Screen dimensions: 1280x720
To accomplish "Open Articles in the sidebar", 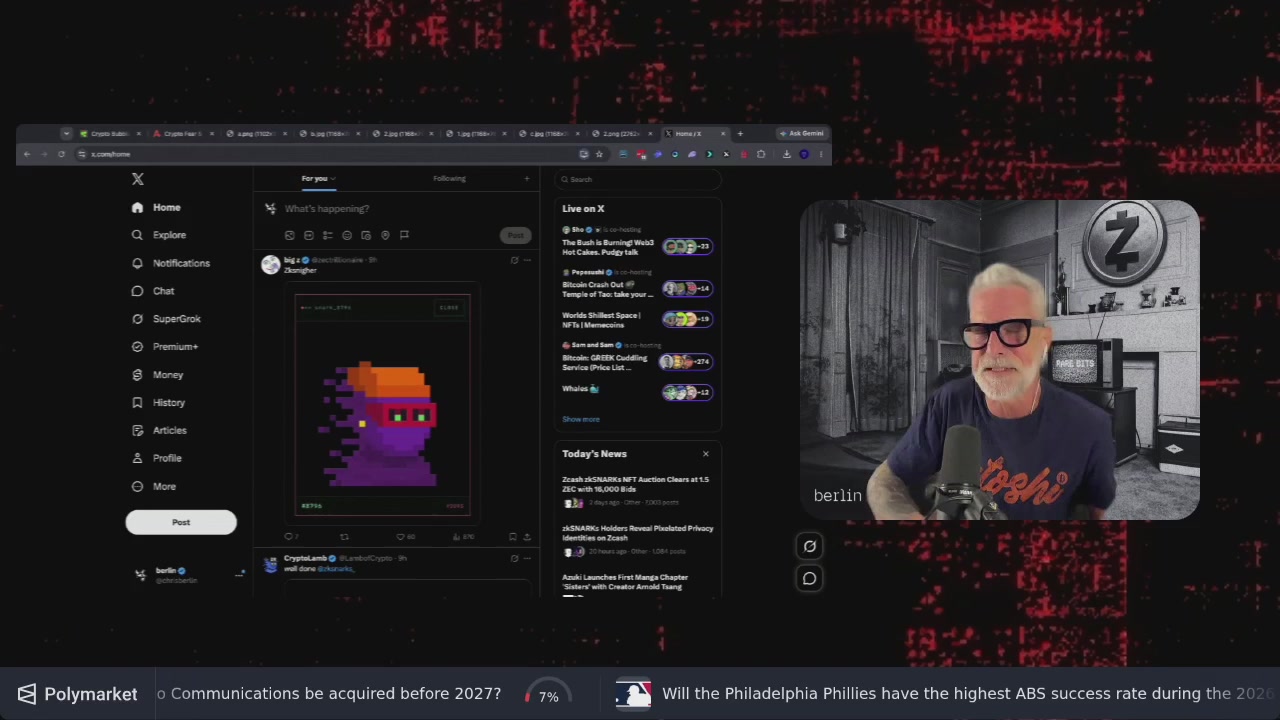I will pos(160,431).
